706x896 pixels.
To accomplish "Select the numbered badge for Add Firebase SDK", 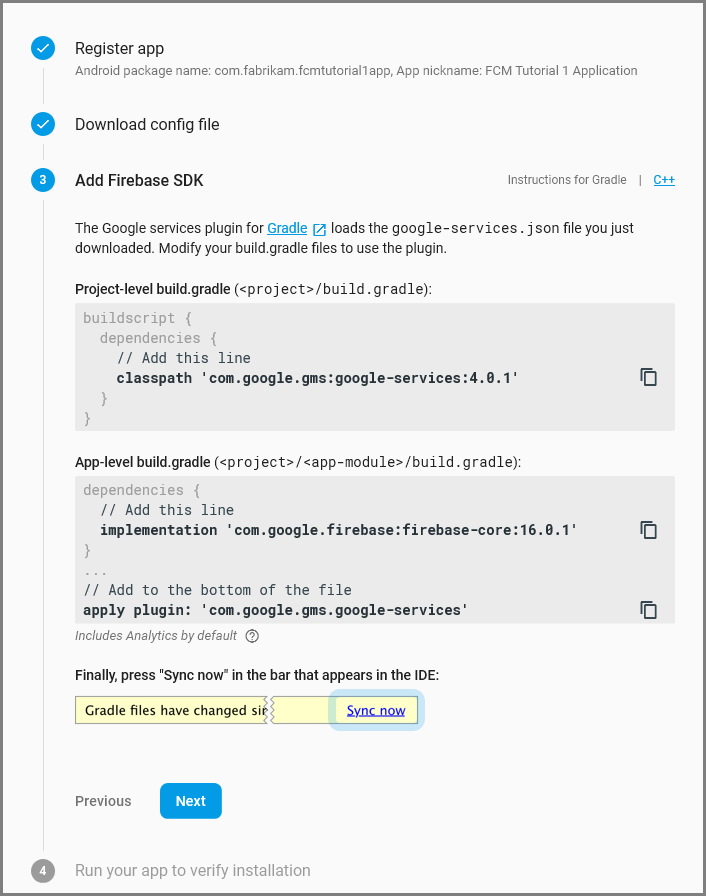I will pos(42,180).
